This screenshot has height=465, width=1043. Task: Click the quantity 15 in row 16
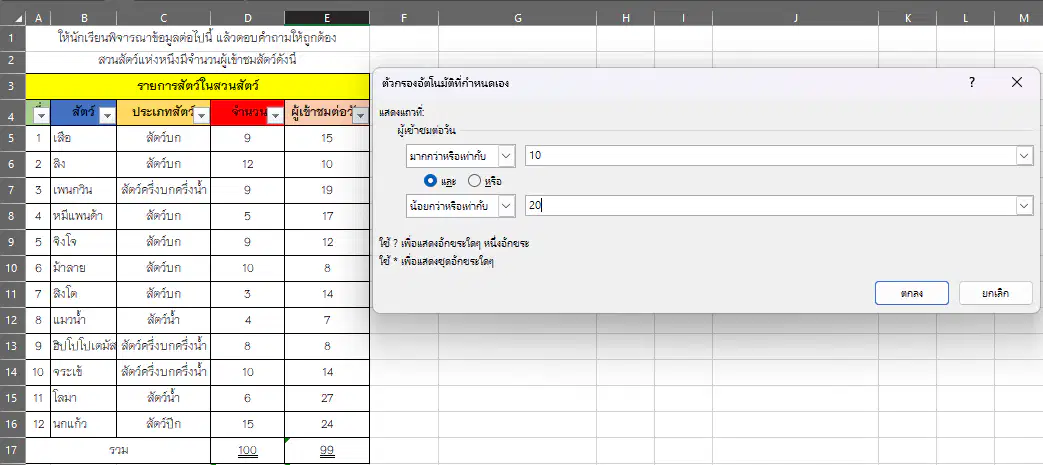coord(247,424)
